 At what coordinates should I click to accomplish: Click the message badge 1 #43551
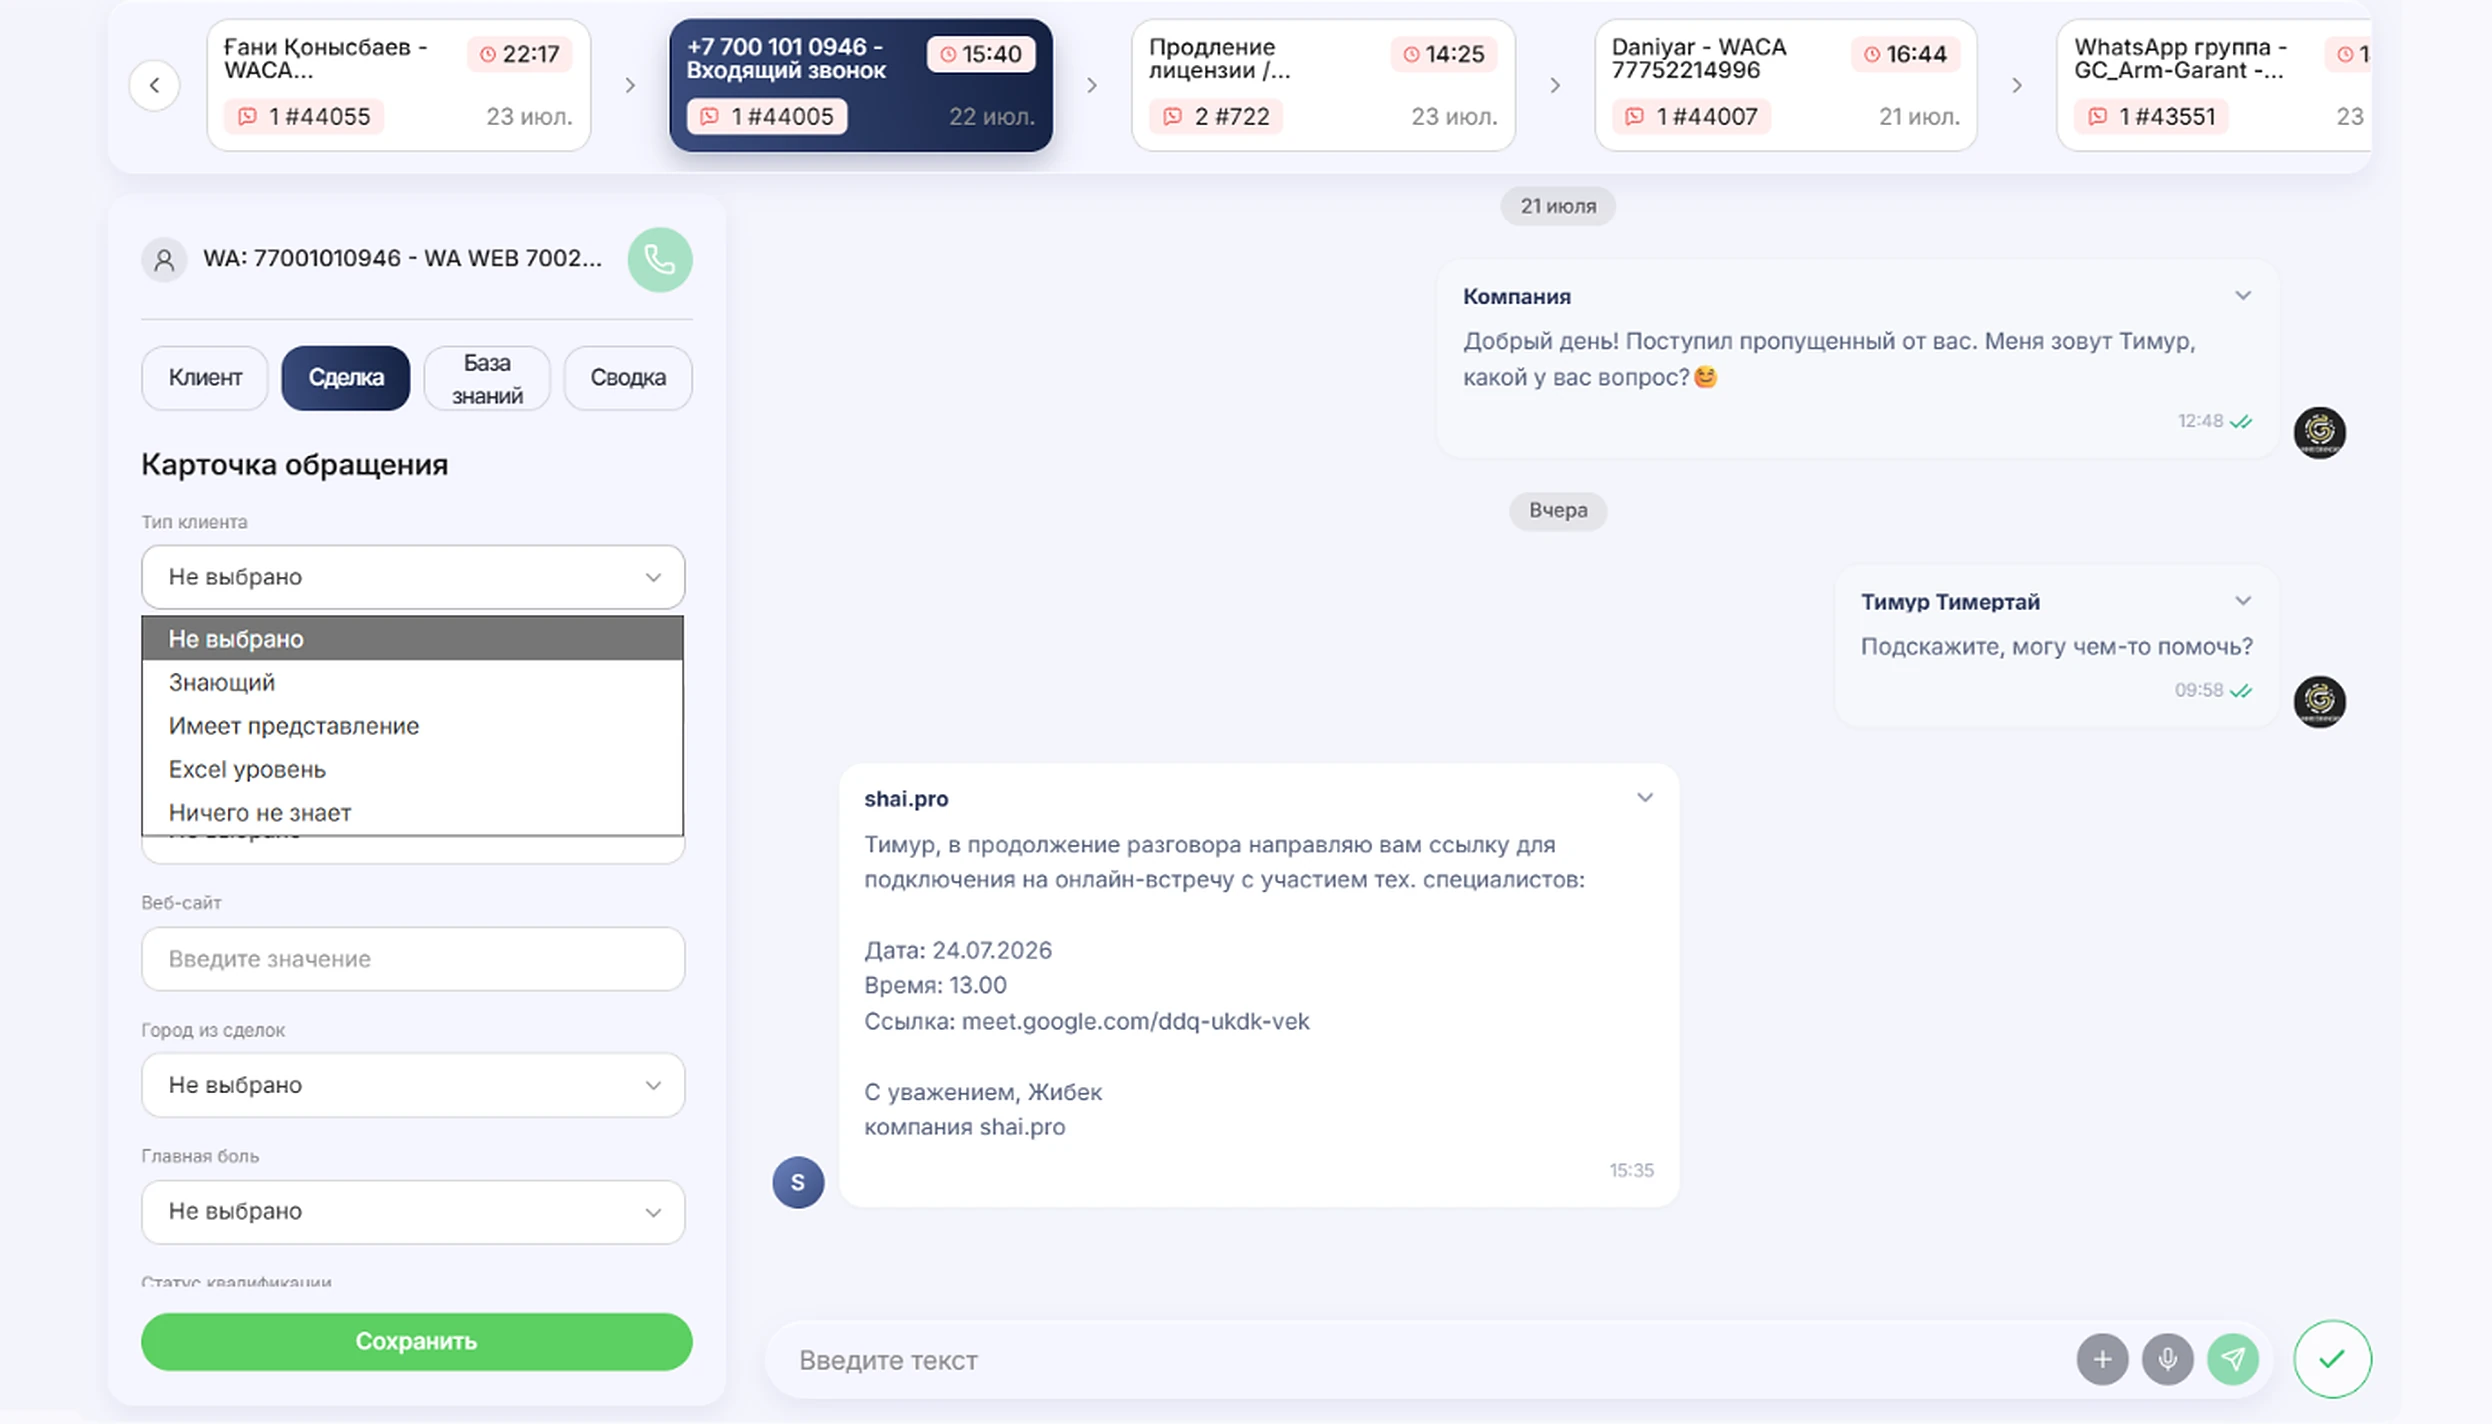point(2152,117)
